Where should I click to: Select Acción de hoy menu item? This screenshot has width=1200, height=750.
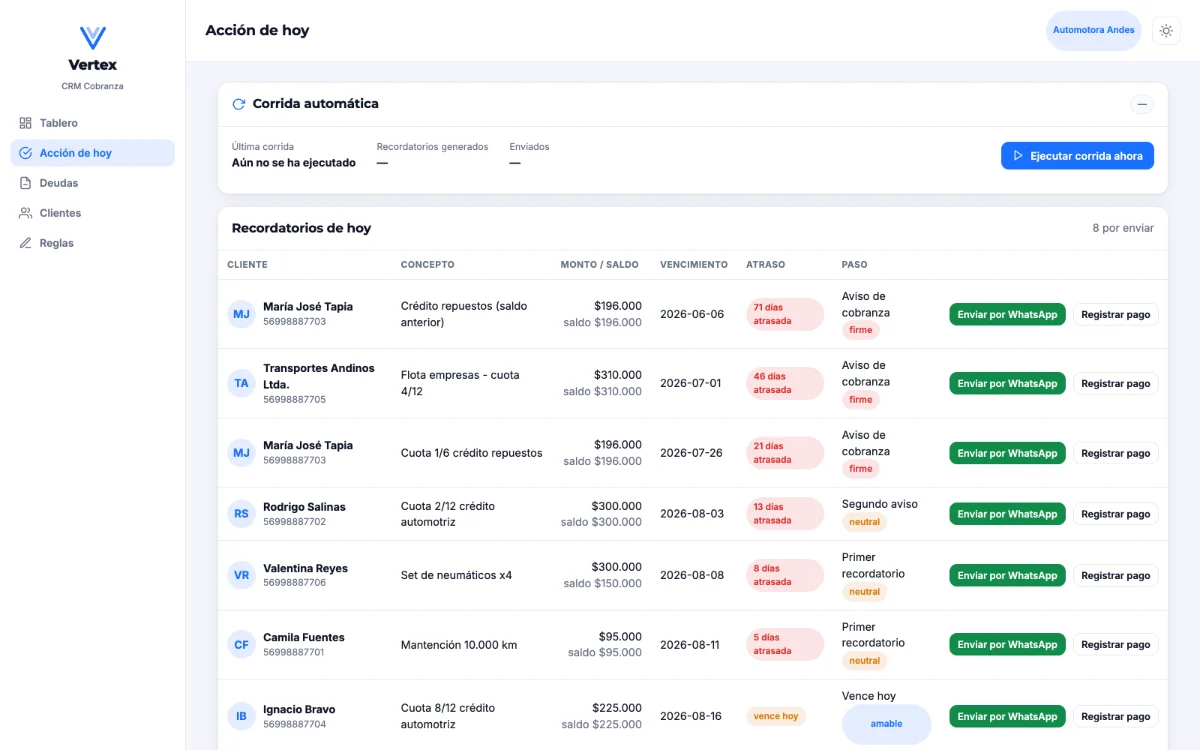[92, 153]
